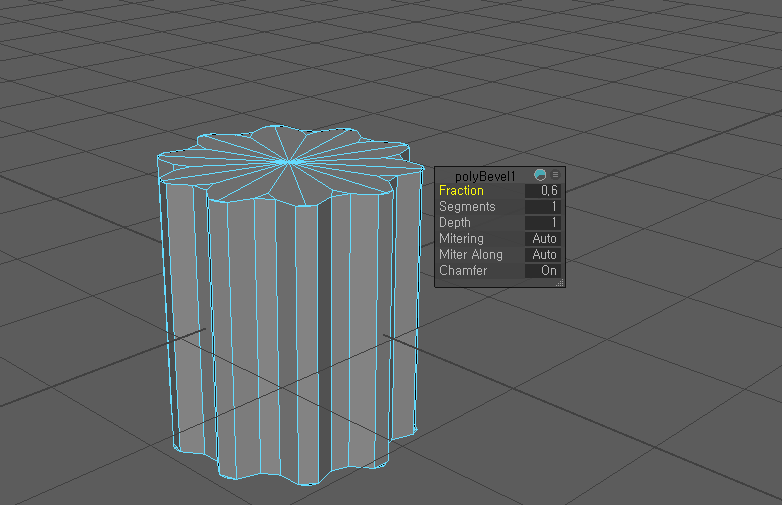Select the Fraction value field 0,6
The width and height of the screenshot is (782, 505).
[543, 190]
